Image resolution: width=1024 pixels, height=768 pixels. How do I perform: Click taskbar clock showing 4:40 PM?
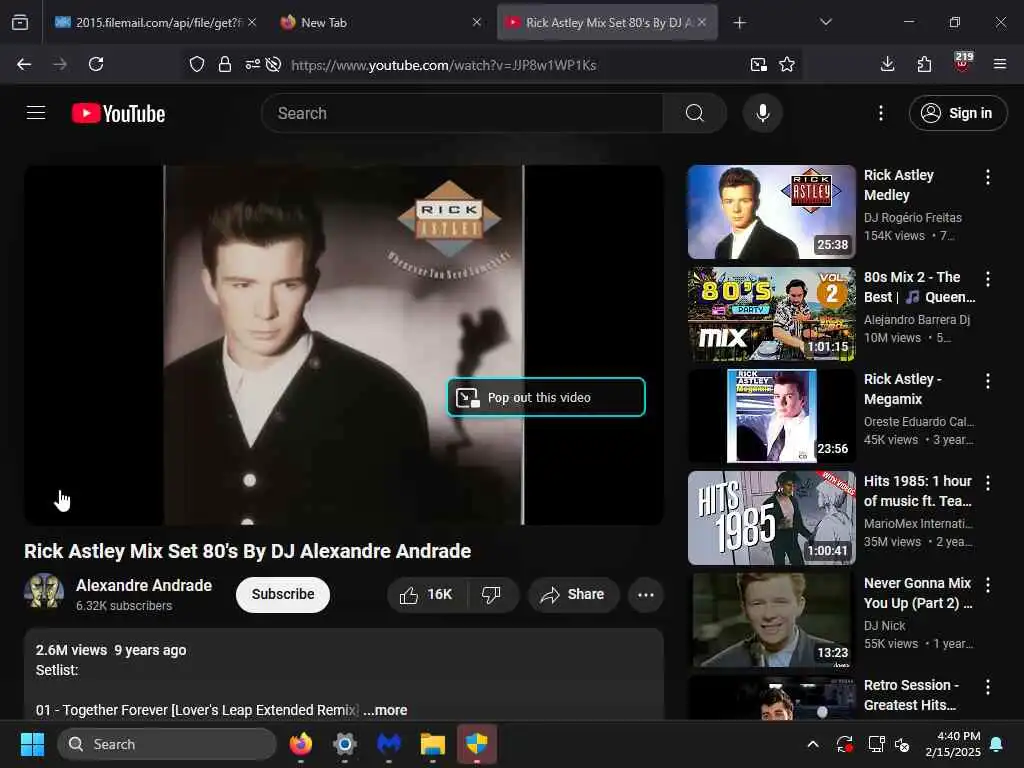[953, 744]
